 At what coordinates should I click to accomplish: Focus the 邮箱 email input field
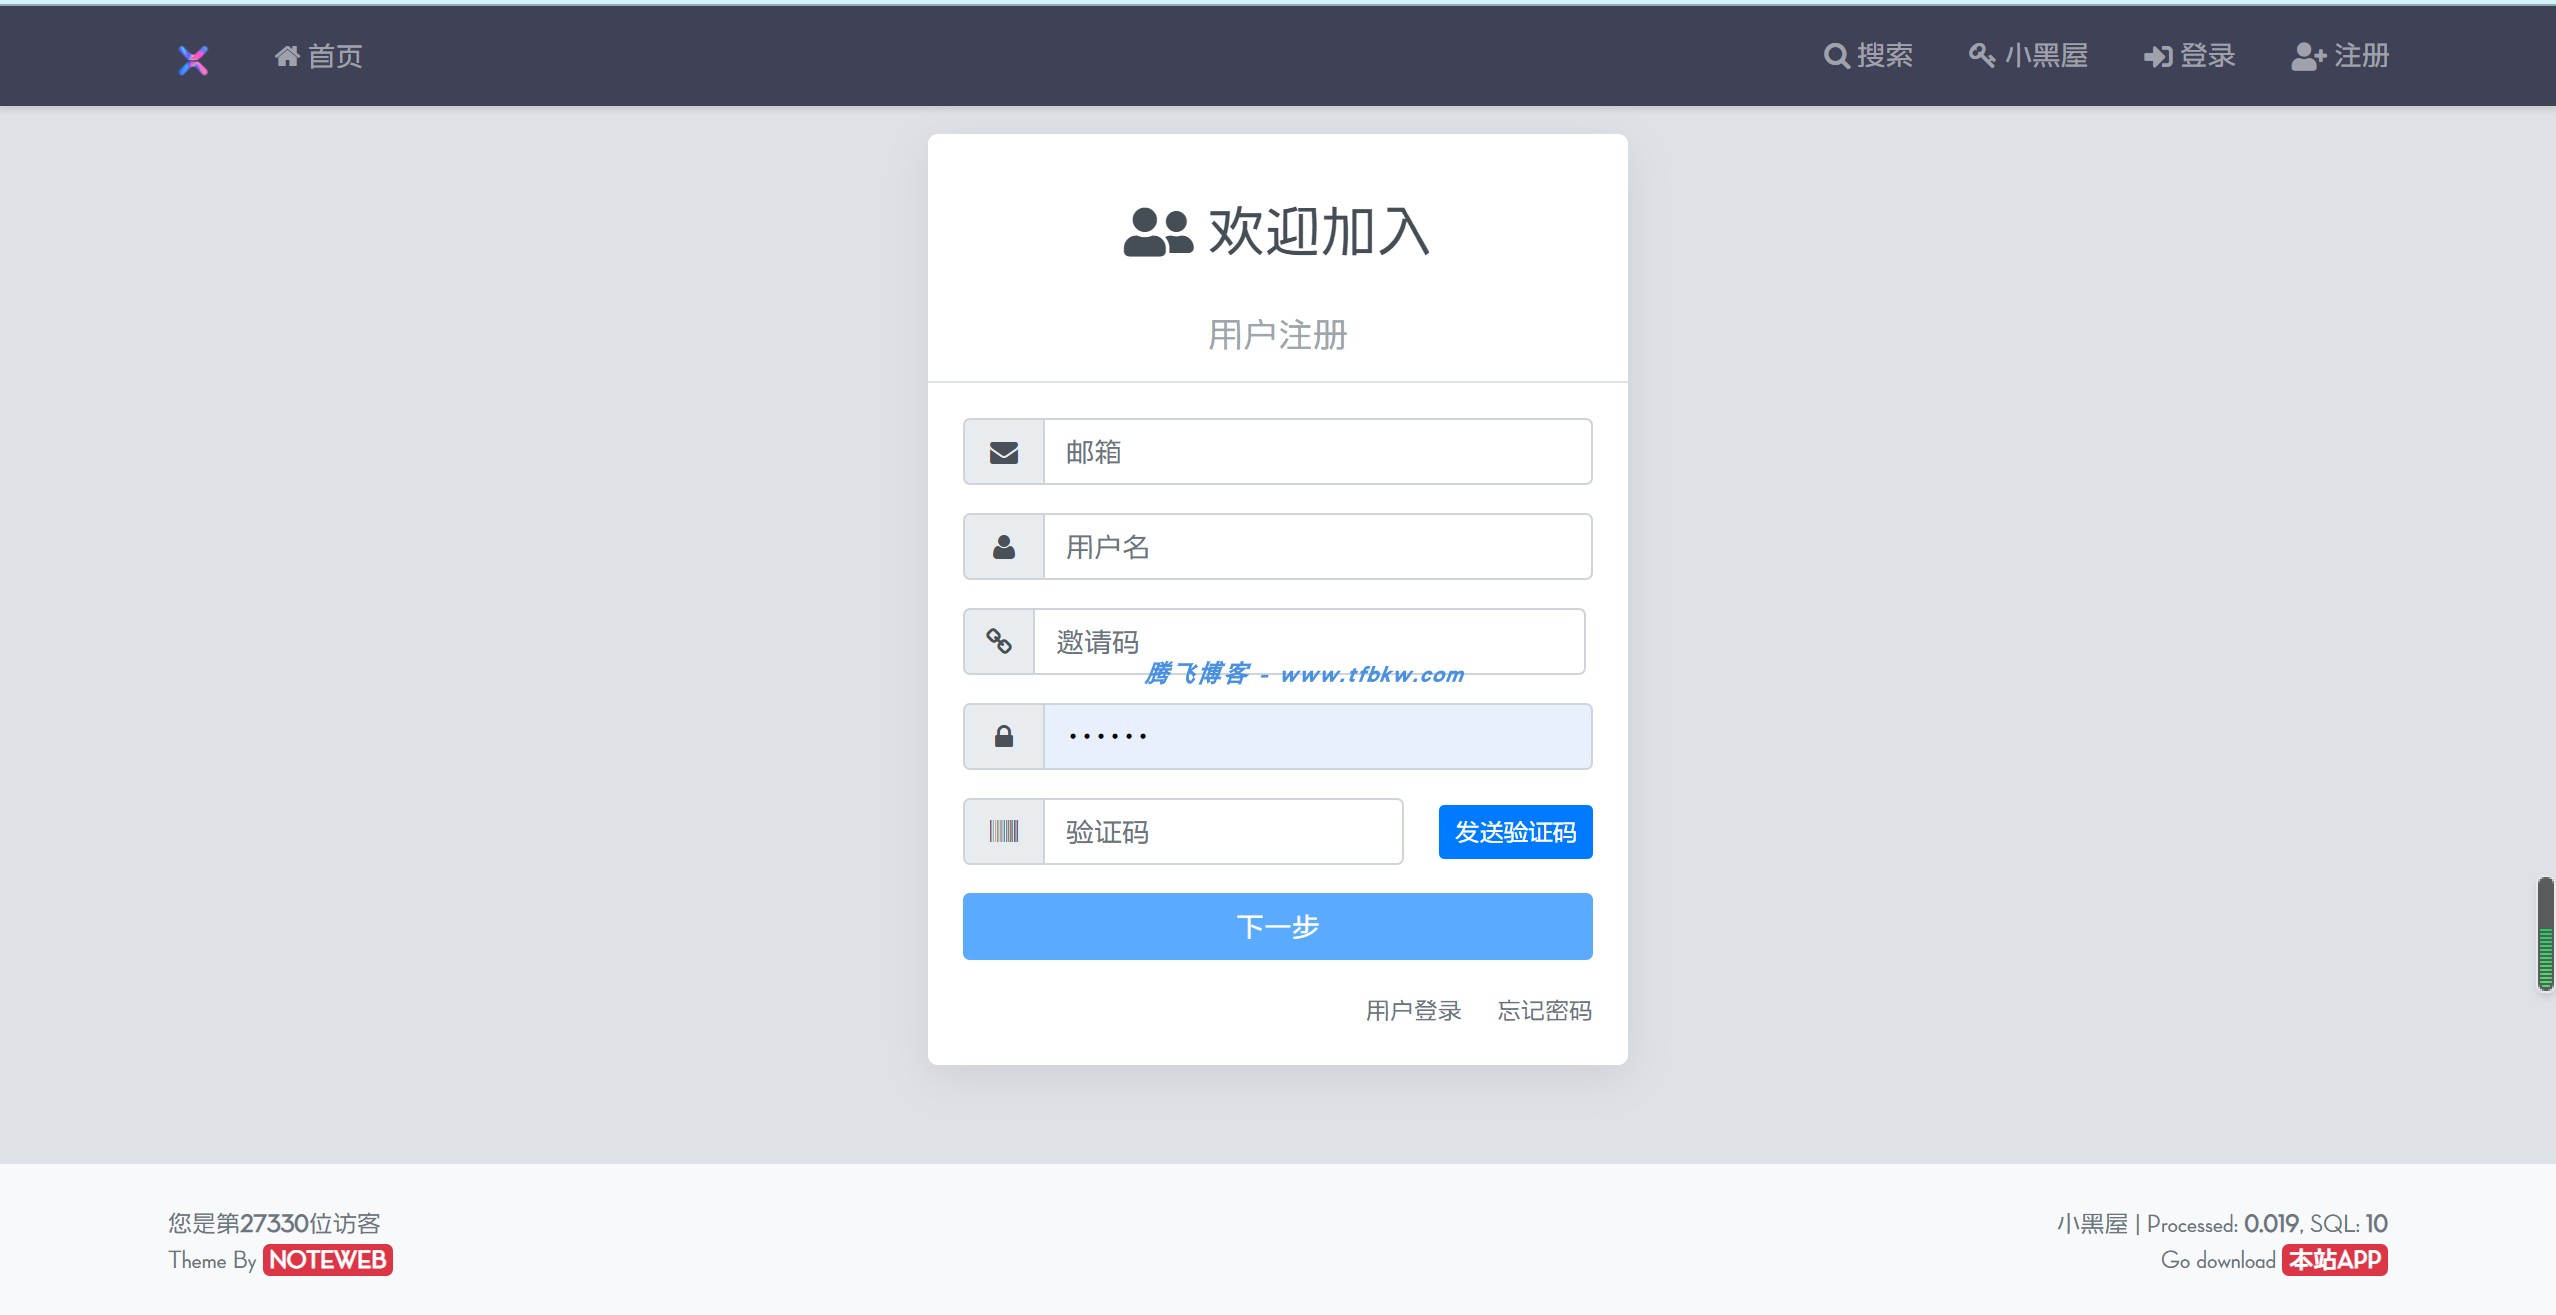[x=1316, y=452]
